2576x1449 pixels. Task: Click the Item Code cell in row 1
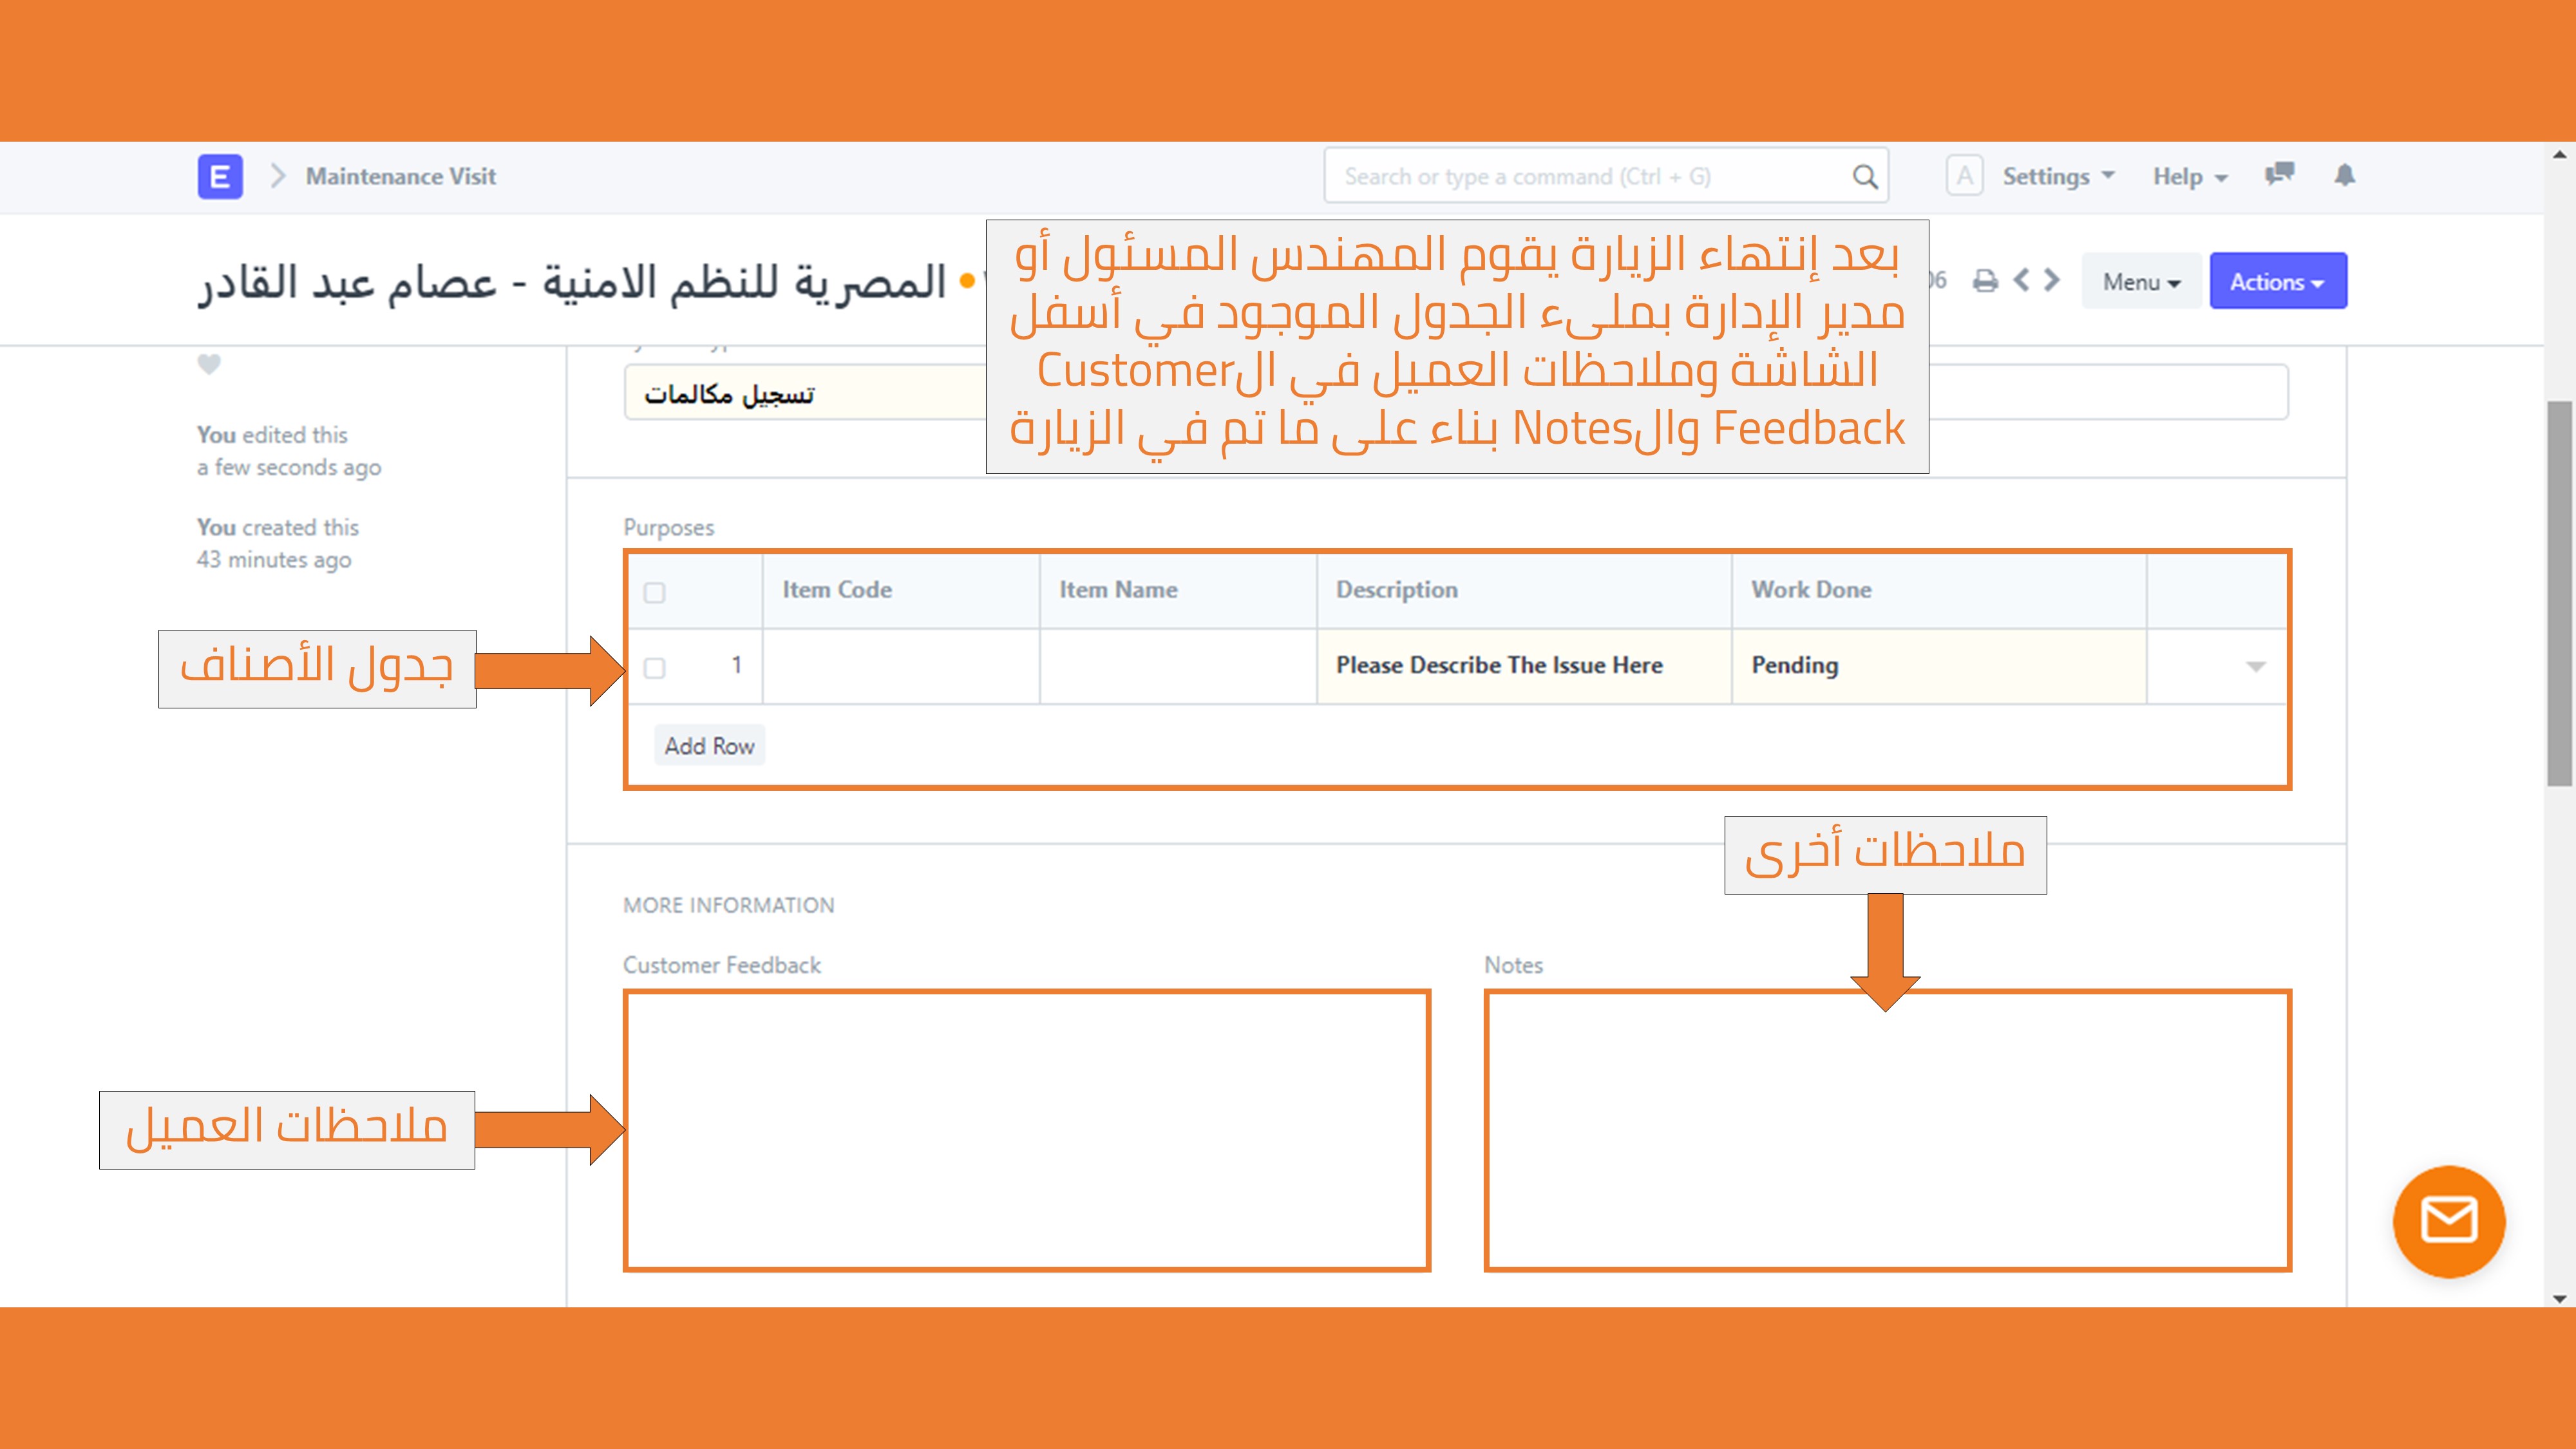[x=900, y=666]
